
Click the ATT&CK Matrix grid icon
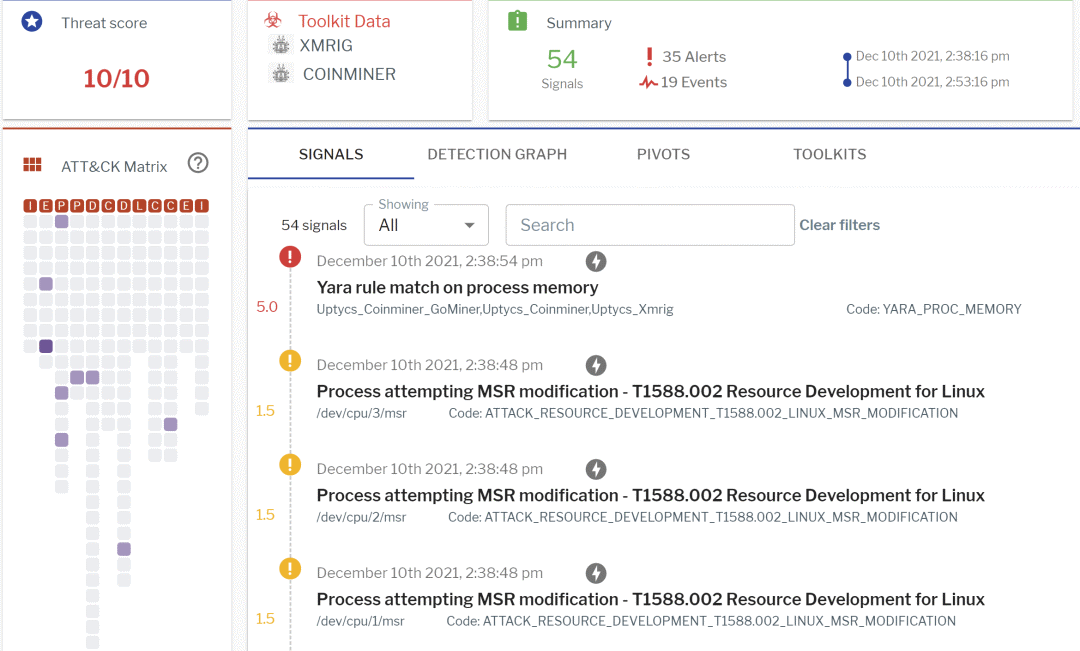click(x=33, y=166)
